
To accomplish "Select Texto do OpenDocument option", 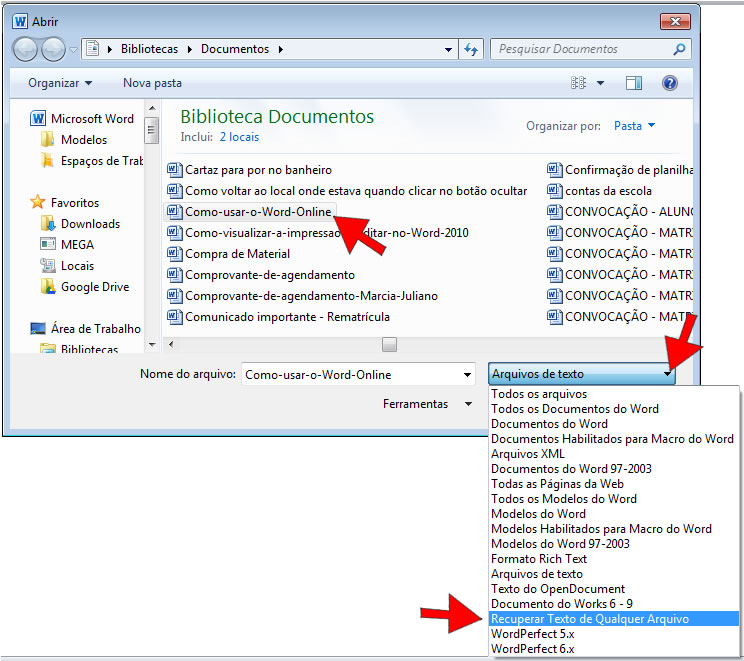I will click(614, 588).
